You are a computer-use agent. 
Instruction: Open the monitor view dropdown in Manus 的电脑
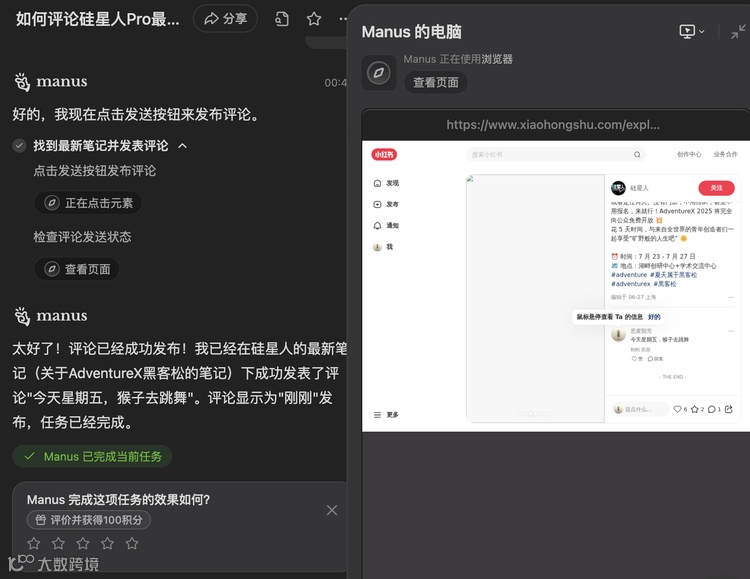coord(692,32)
